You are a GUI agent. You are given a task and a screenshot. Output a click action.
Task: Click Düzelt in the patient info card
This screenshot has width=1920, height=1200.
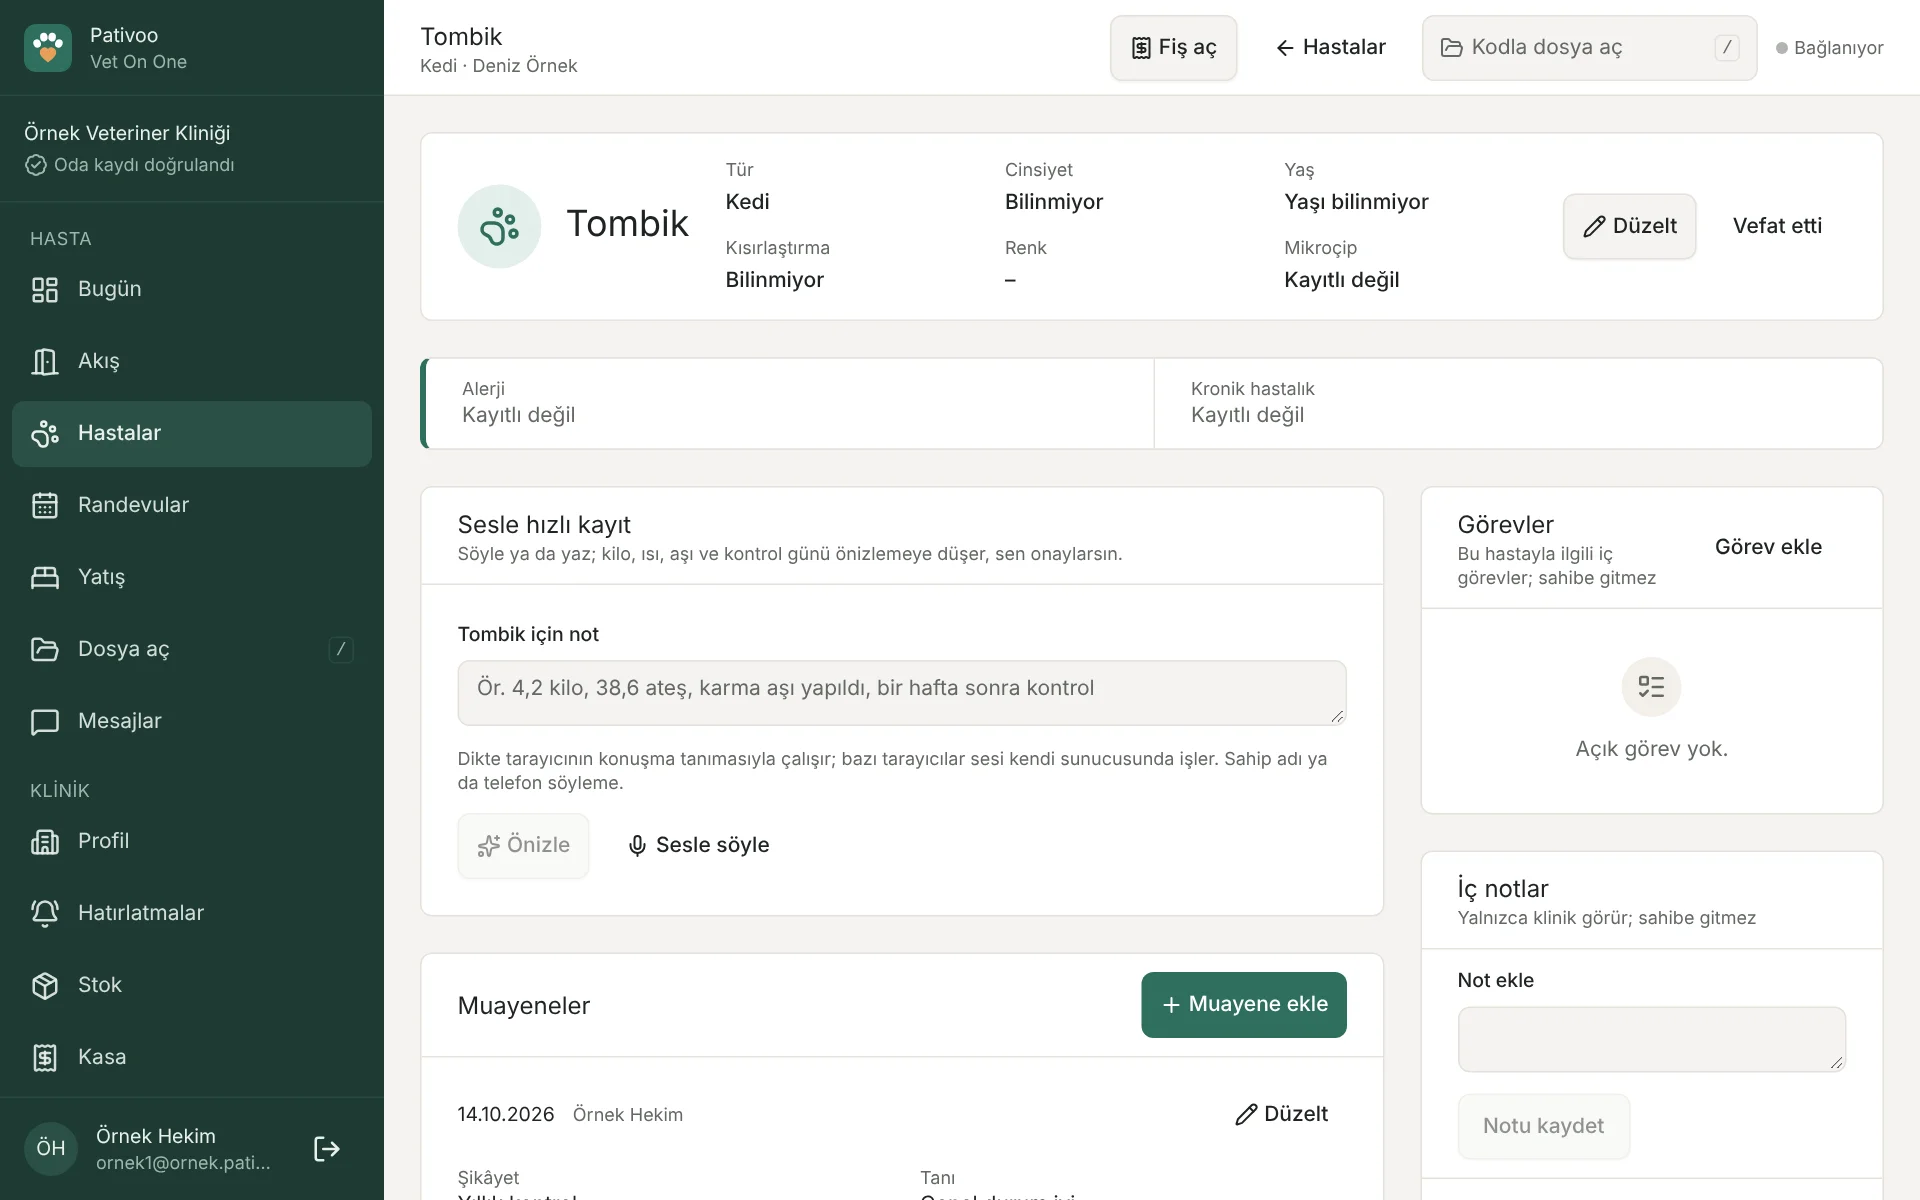tap(1629, 226)
